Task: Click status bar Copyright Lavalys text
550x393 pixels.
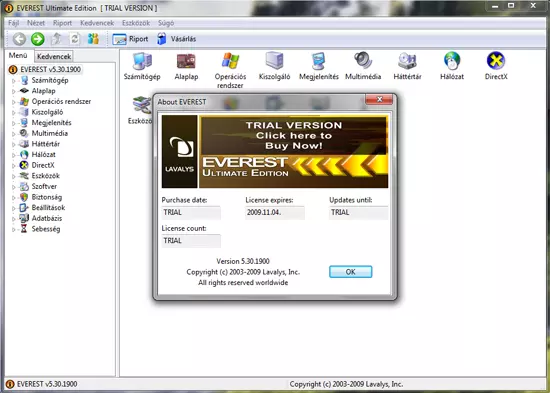Action: click(346, 384)
